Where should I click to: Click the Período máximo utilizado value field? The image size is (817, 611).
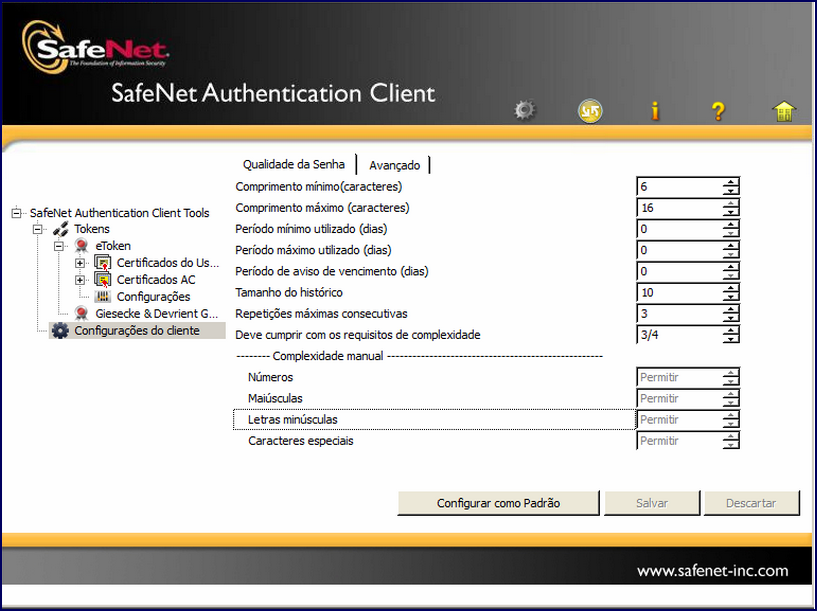[679, 250]
